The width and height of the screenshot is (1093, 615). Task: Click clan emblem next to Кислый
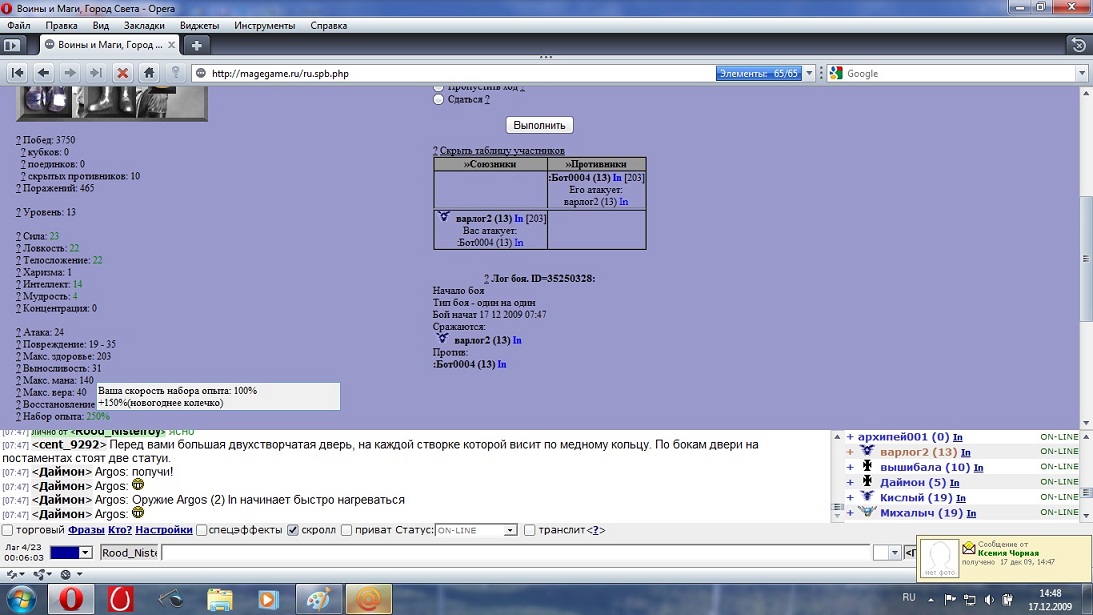point(866,496)
